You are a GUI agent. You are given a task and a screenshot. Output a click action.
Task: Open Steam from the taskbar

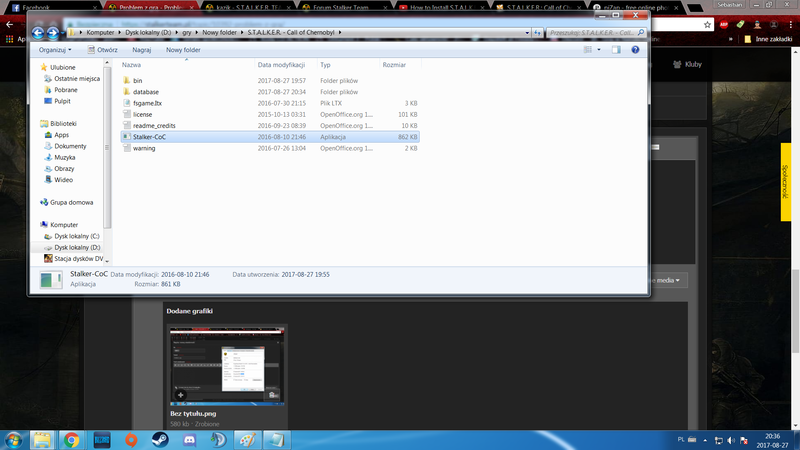(160, 438)
